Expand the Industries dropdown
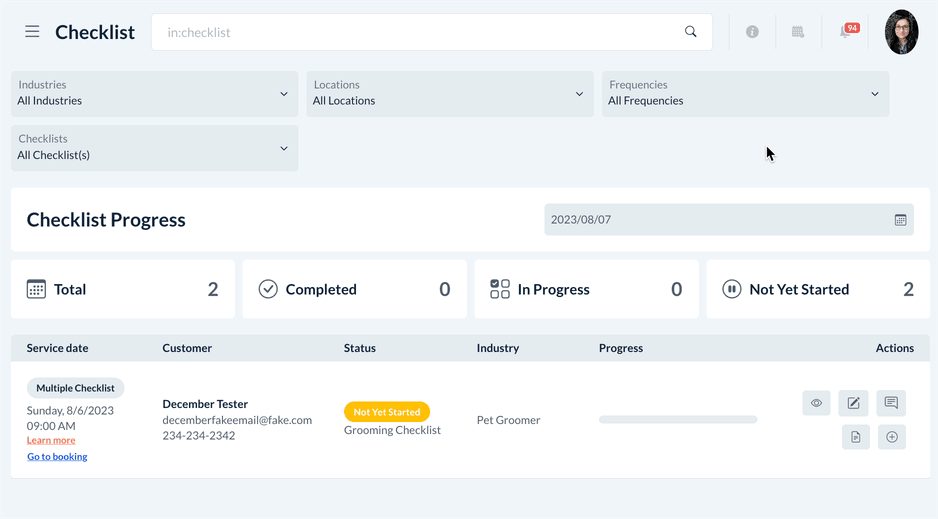 pyautogui.click(x=154, y=94)
